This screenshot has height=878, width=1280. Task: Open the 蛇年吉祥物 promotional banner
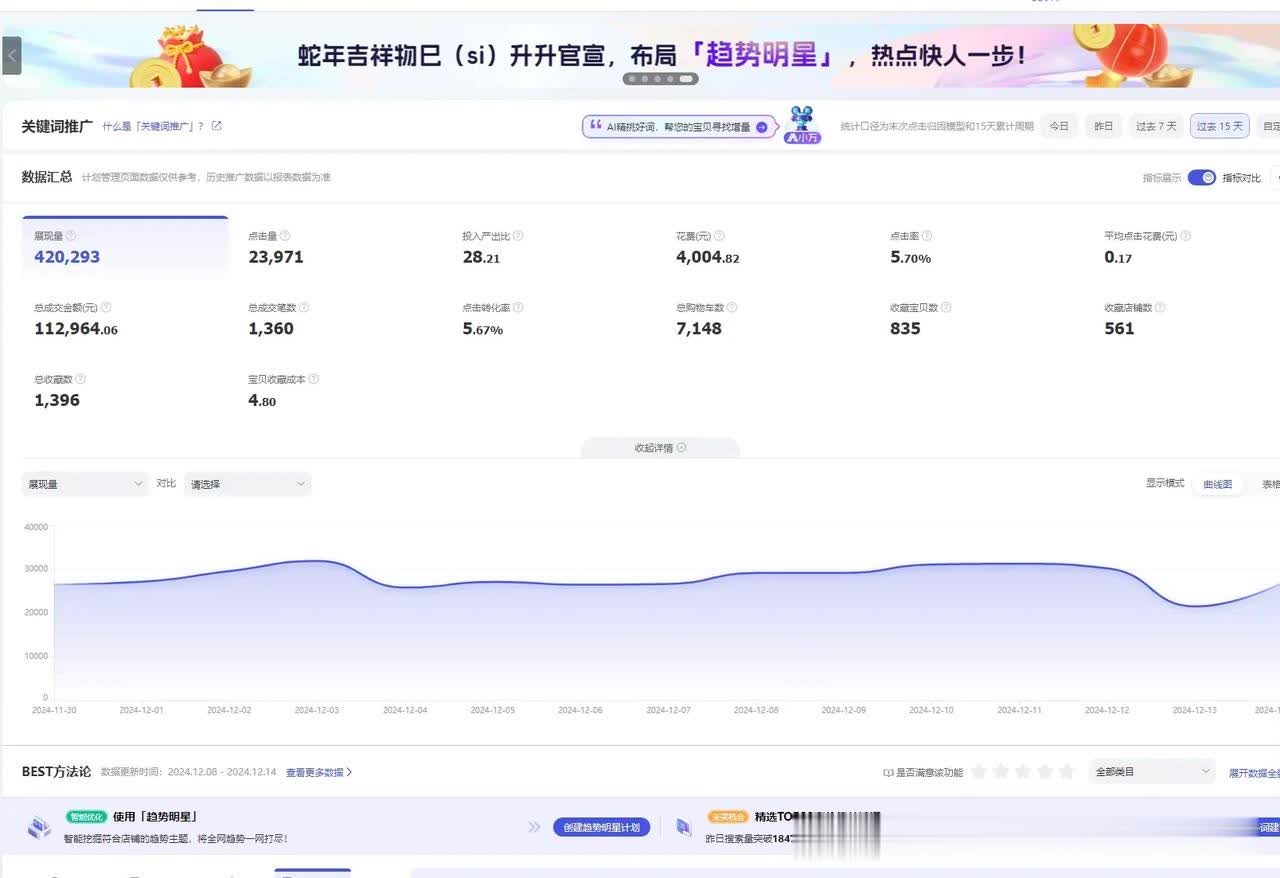(640, 55)
